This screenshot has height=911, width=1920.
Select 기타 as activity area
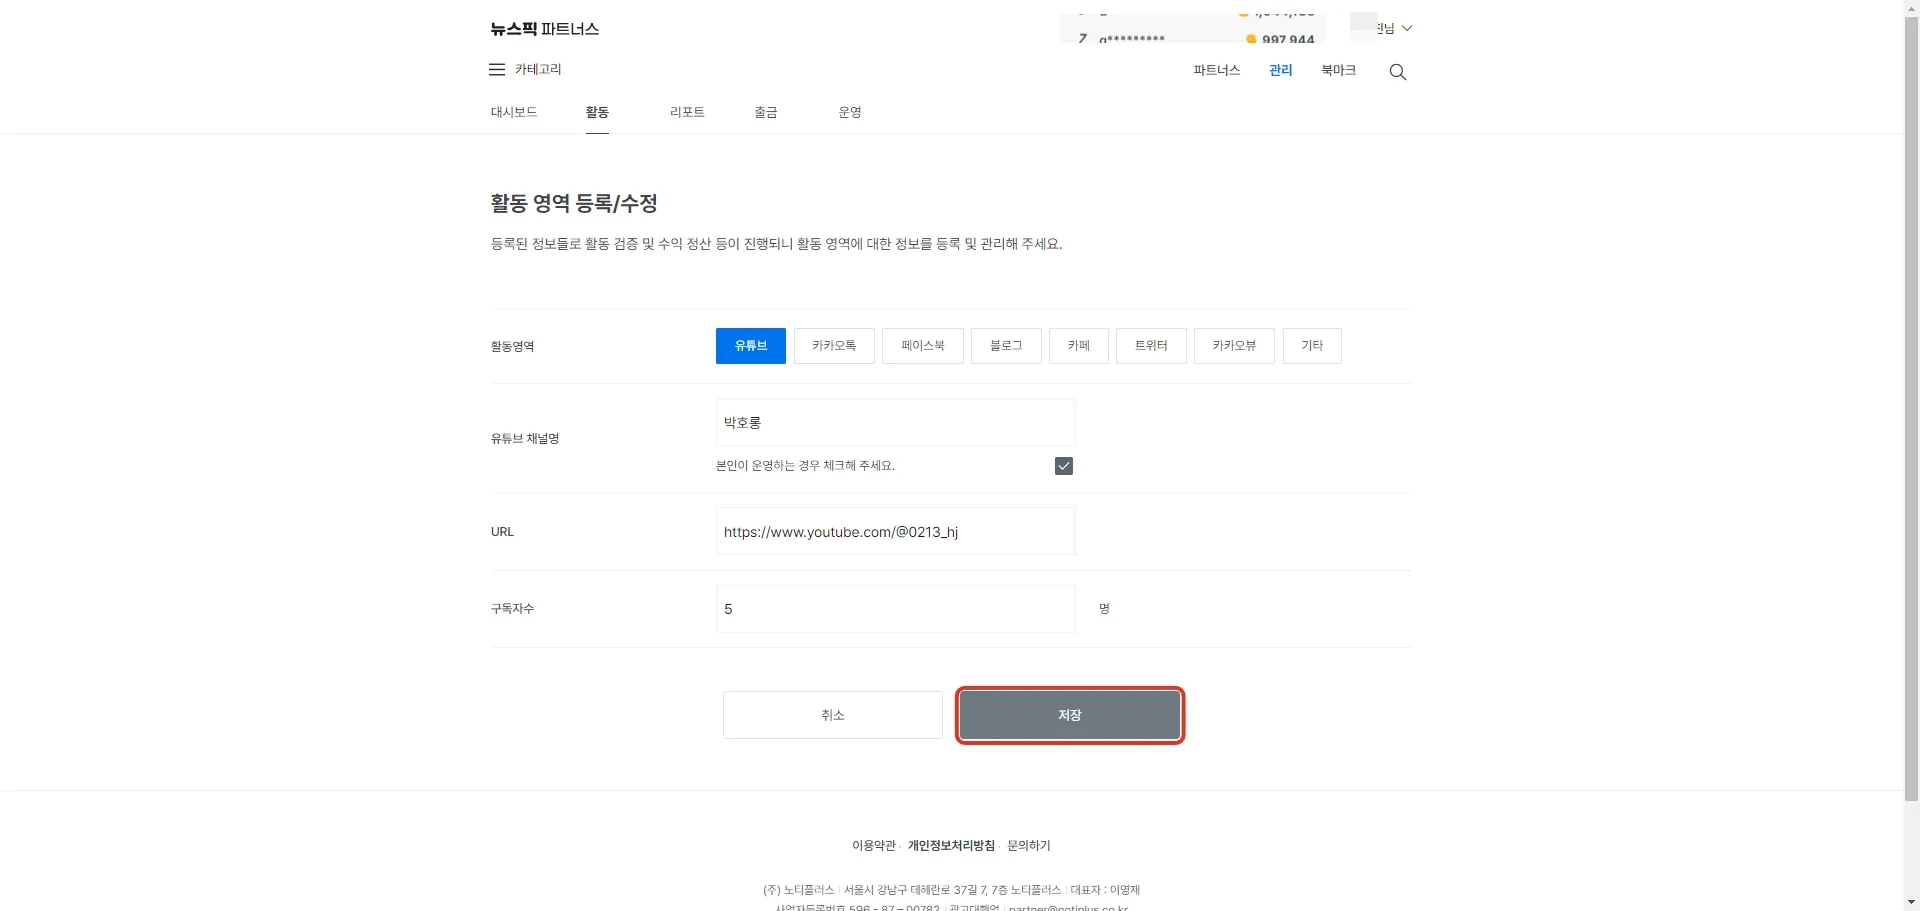click(x=1312, y=346)
